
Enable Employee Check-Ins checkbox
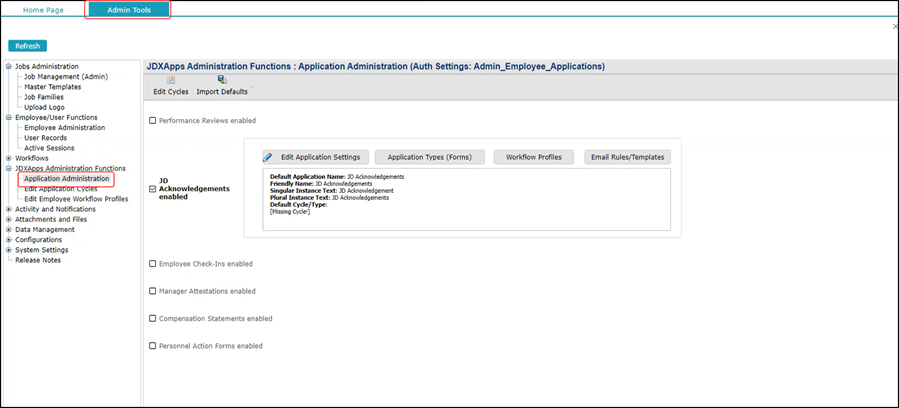pos(152,264)
